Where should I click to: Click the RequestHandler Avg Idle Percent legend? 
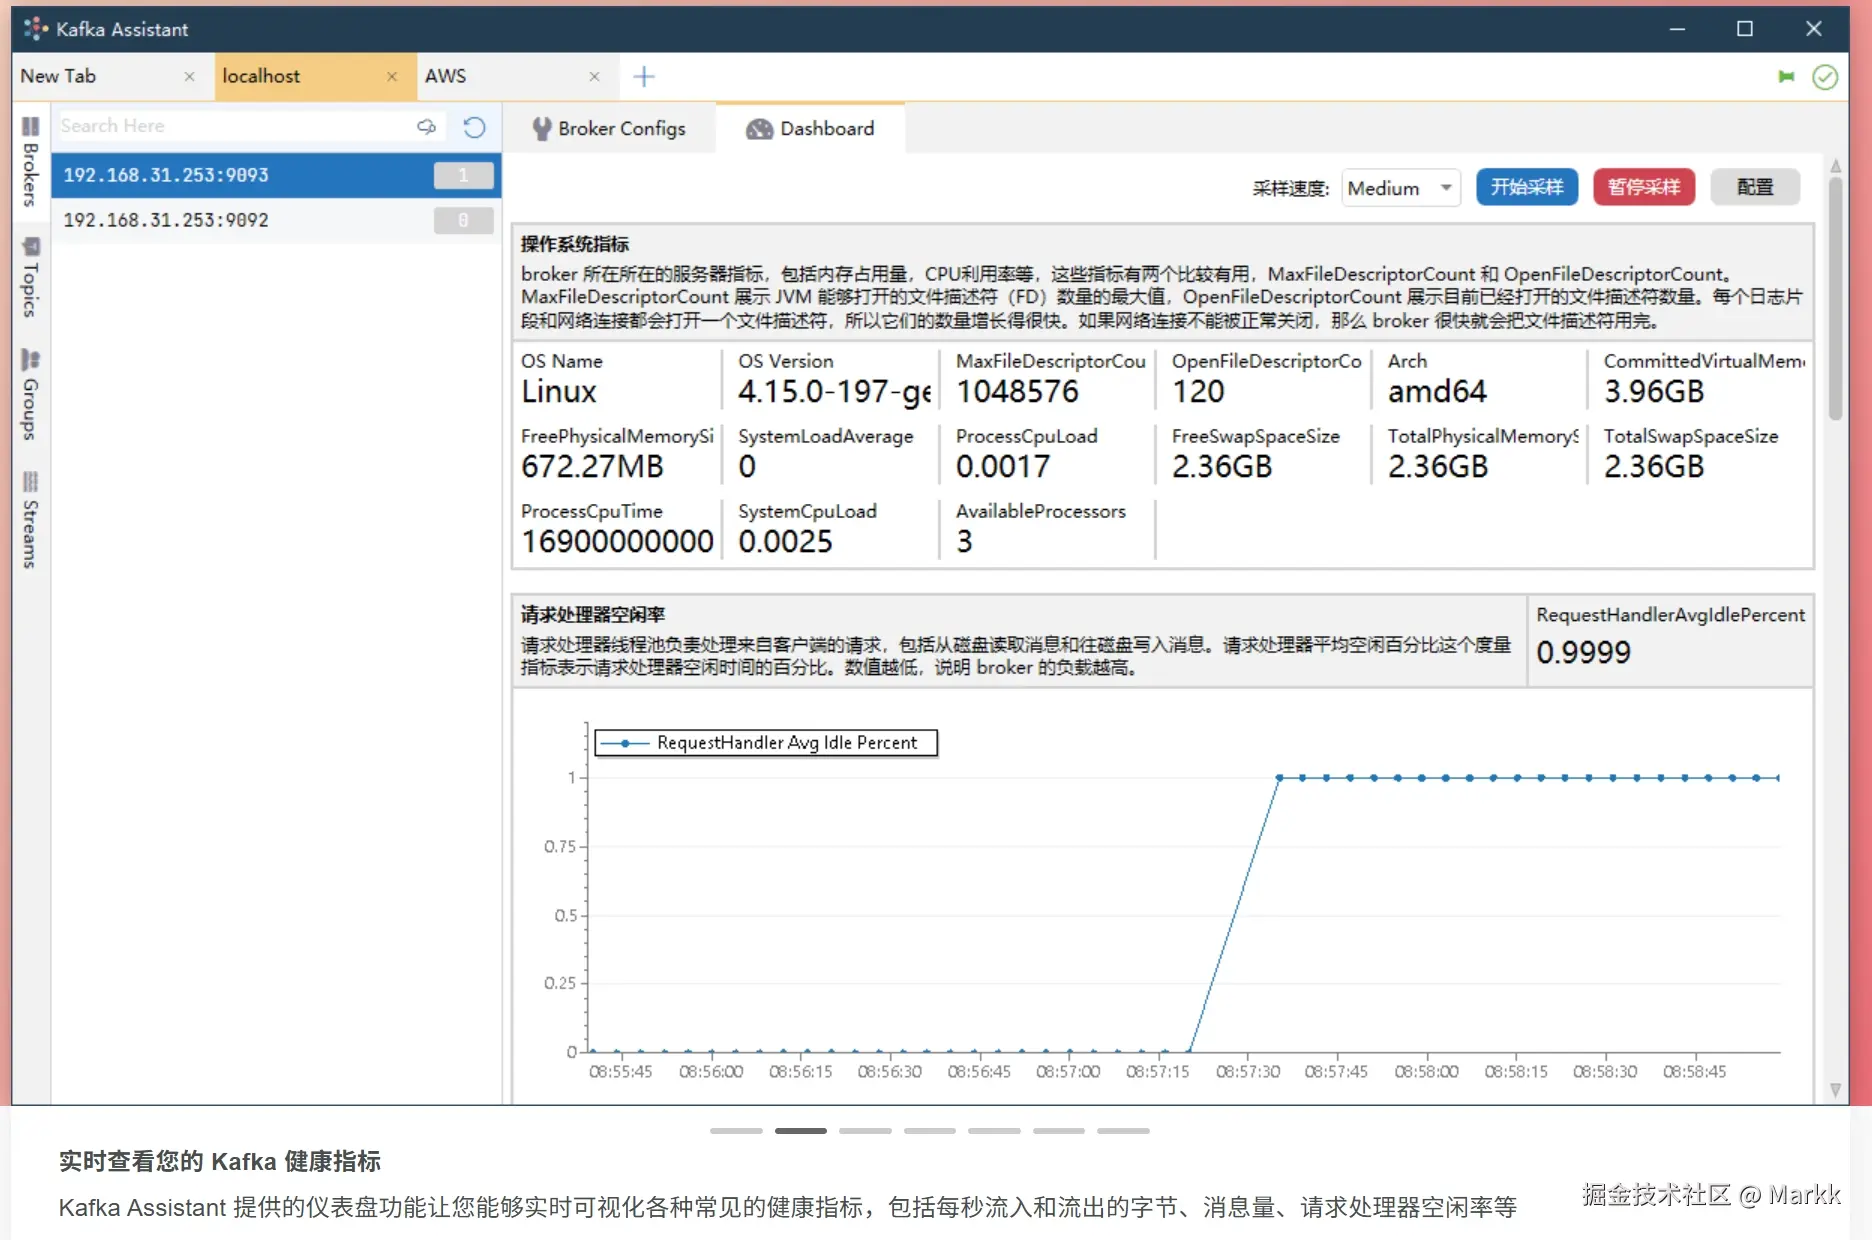766,743
